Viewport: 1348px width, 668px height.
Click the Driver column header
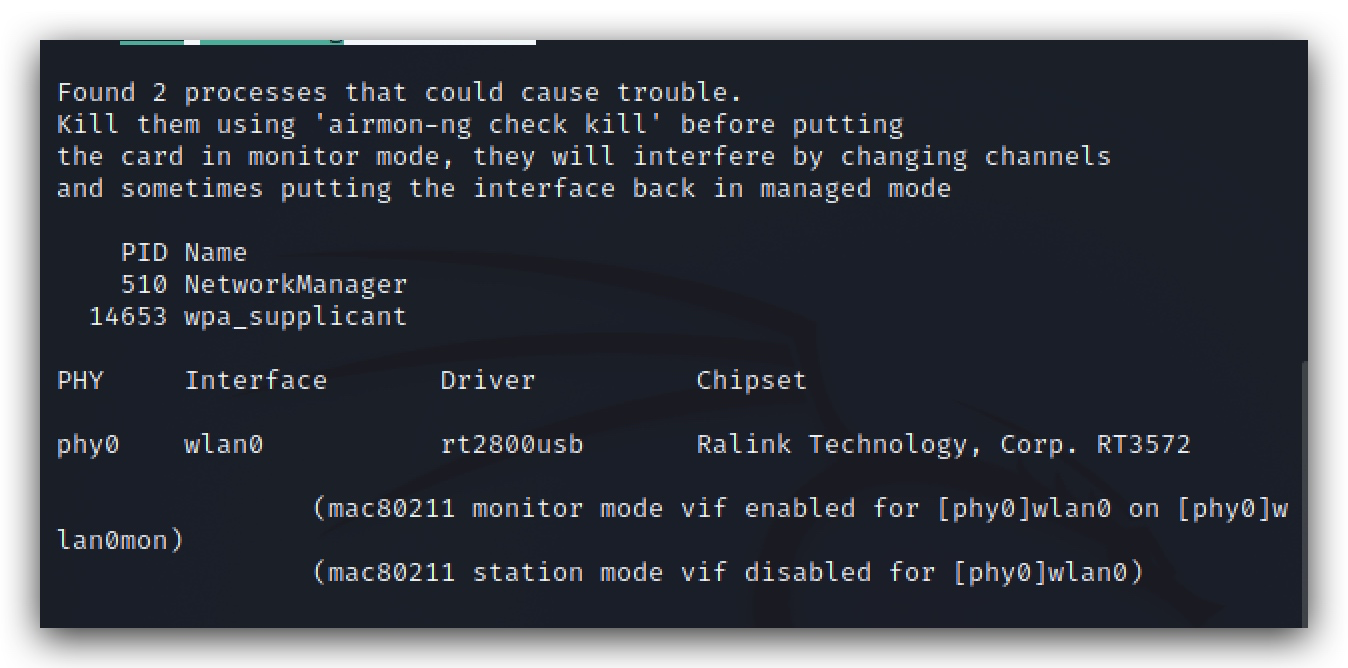488,380
